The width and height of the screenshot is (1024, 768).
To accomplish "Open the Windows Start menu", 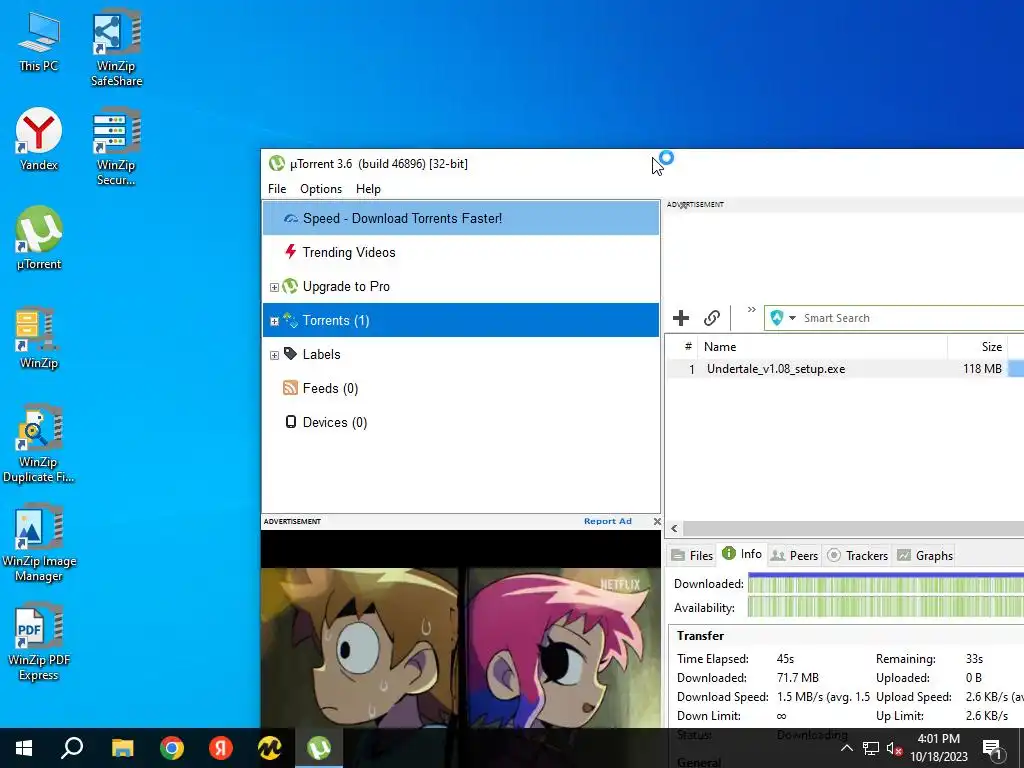I will [x=24, y=748].
